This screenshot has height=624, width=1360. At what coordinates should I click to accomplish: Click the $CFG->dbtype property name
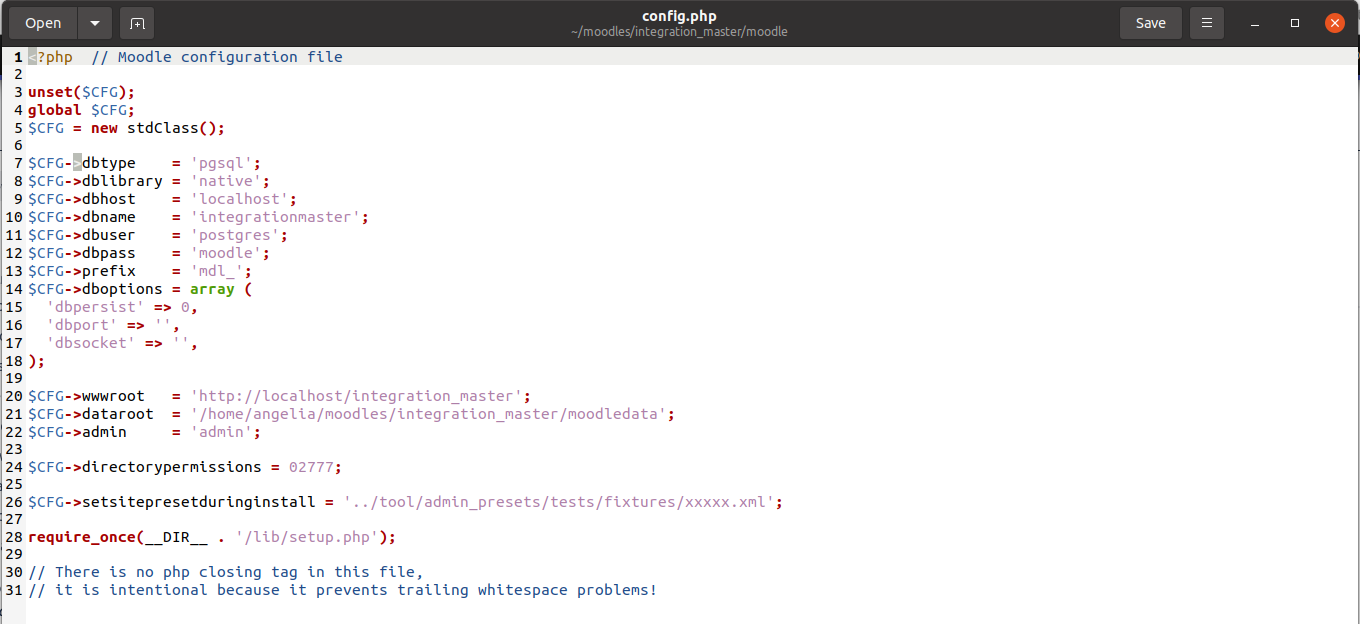(82, 163)
